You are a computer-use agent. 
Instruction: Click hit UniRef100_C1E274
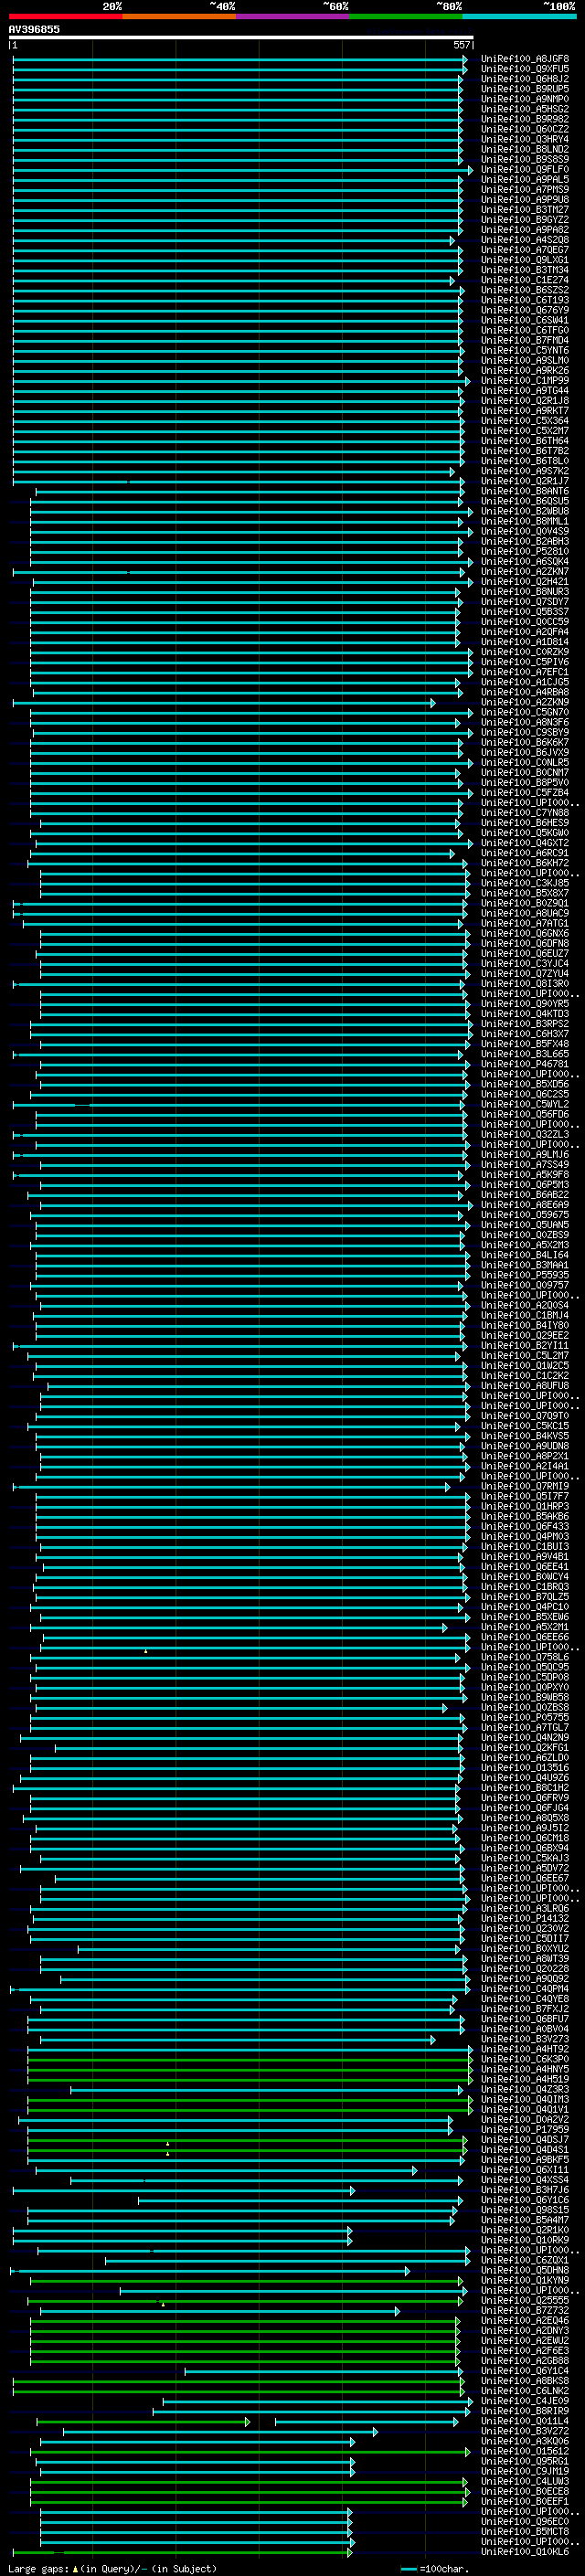pos(525,280)
